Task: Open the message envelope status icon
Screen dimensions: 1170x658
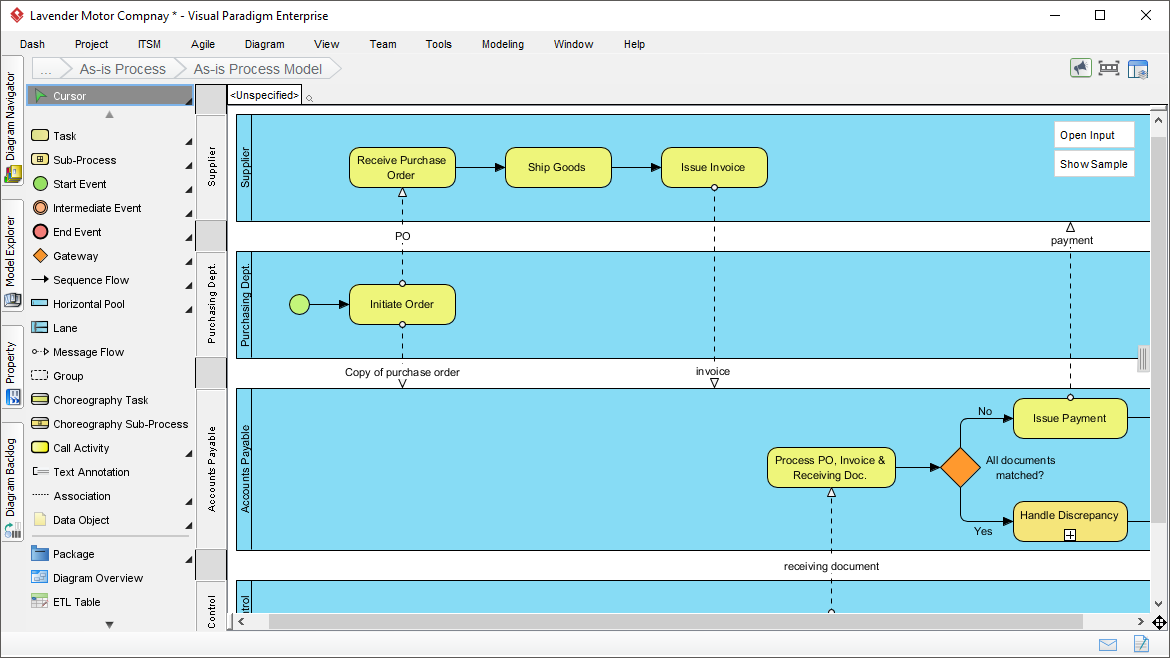Action: click(x=1108, y=645)
